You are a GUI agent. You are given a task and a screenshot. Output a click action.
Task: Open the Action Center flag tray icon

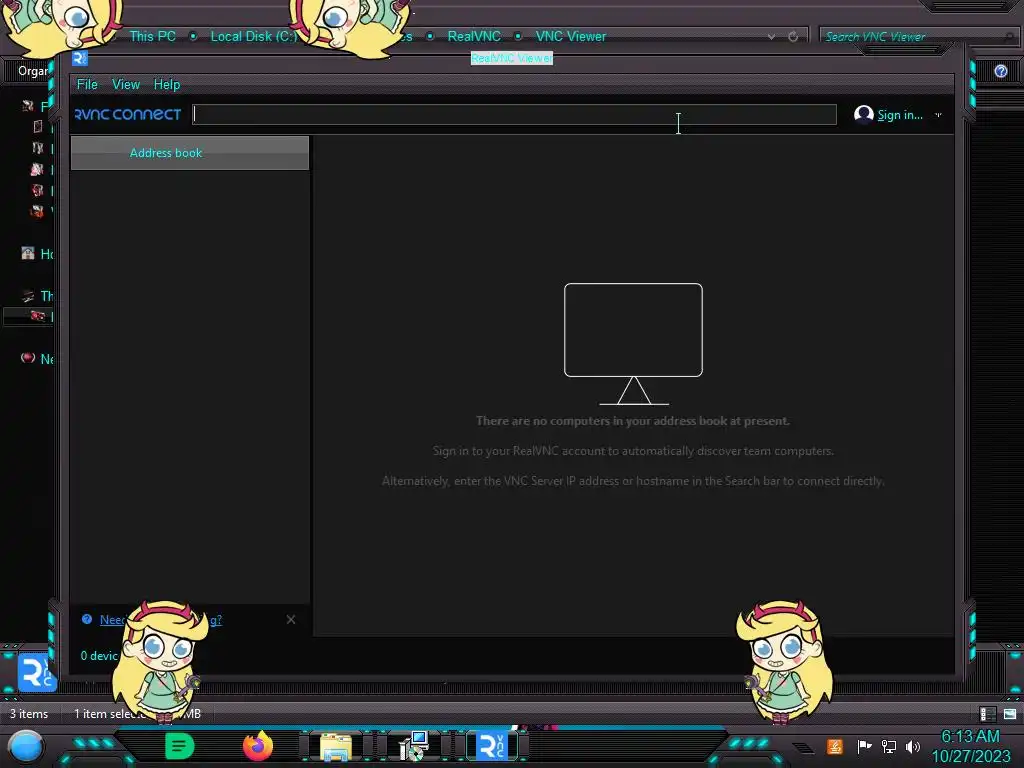(864, 746)
